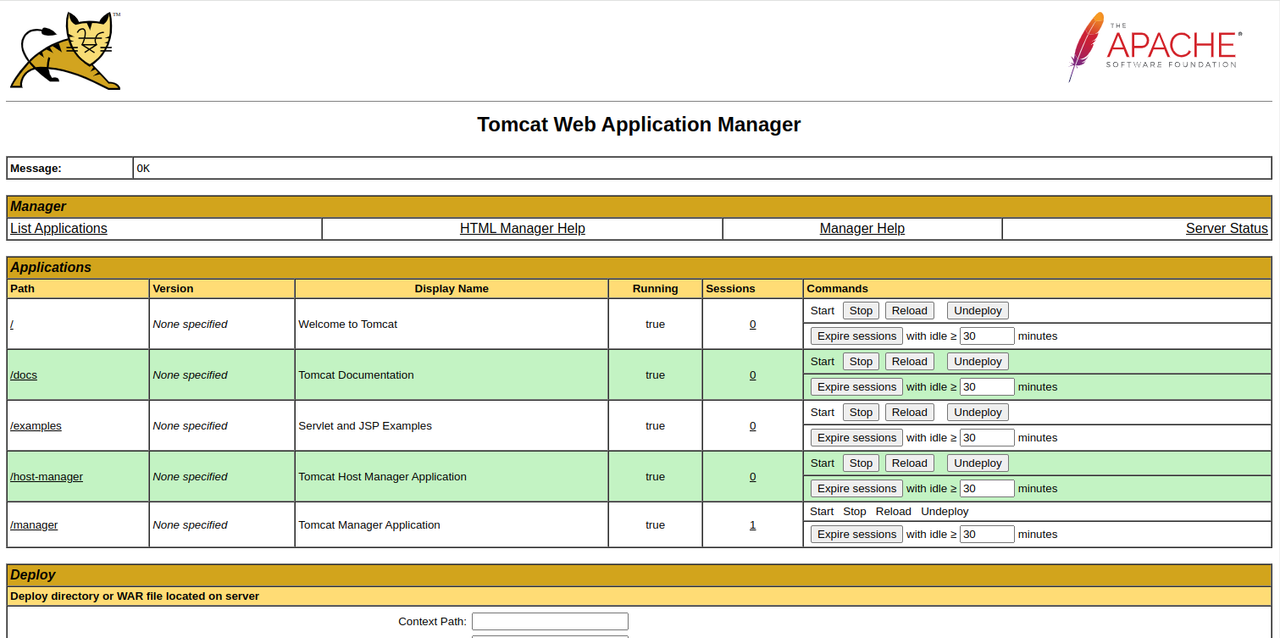This screenshot has height=638, width=1280.
Task: Undeploy the Tomcat Documentation application
Action: (978, 361)
